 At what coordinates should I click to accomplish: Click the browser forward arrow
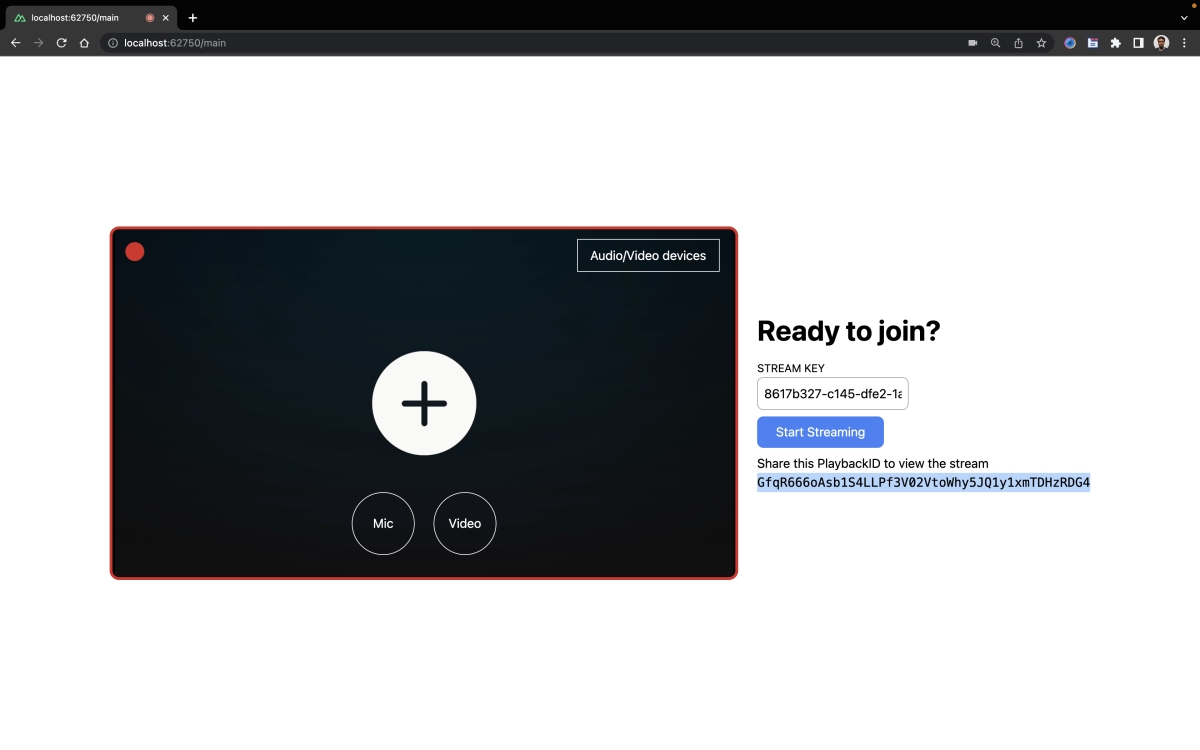(38, 43)
